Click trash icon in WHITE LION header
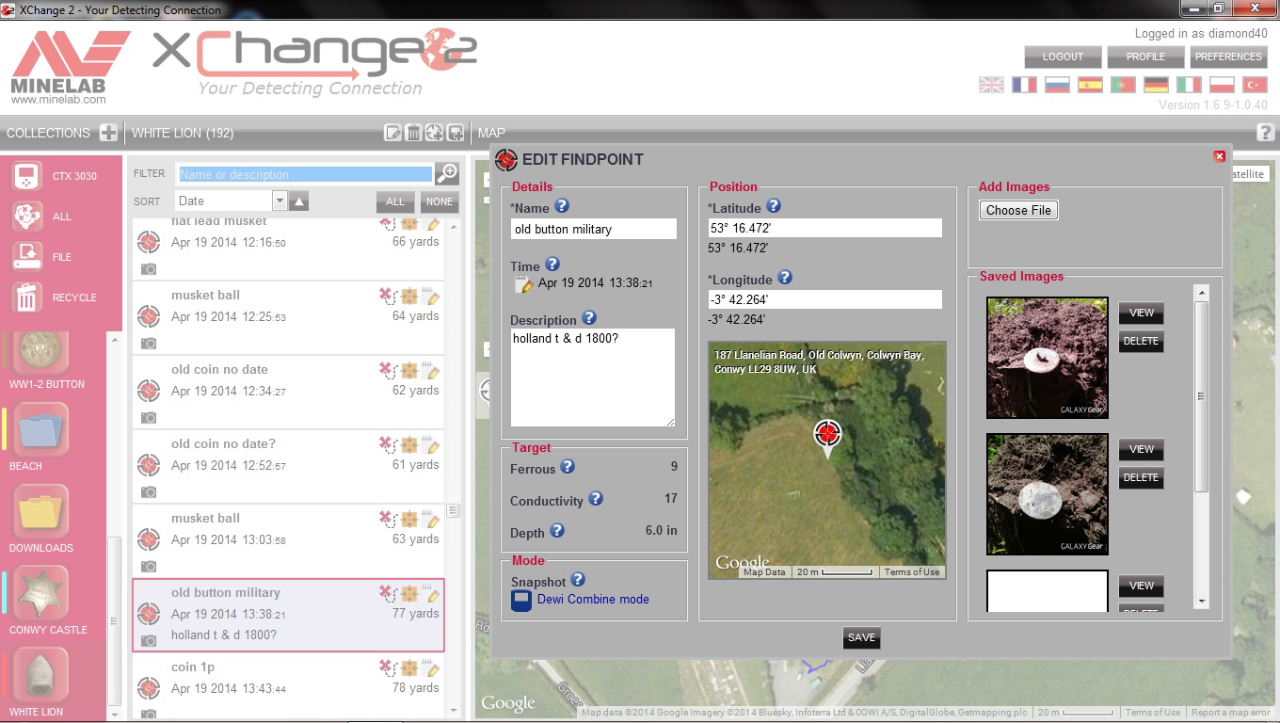Screen dimensions: 1280x723 [x=414, y=133]
